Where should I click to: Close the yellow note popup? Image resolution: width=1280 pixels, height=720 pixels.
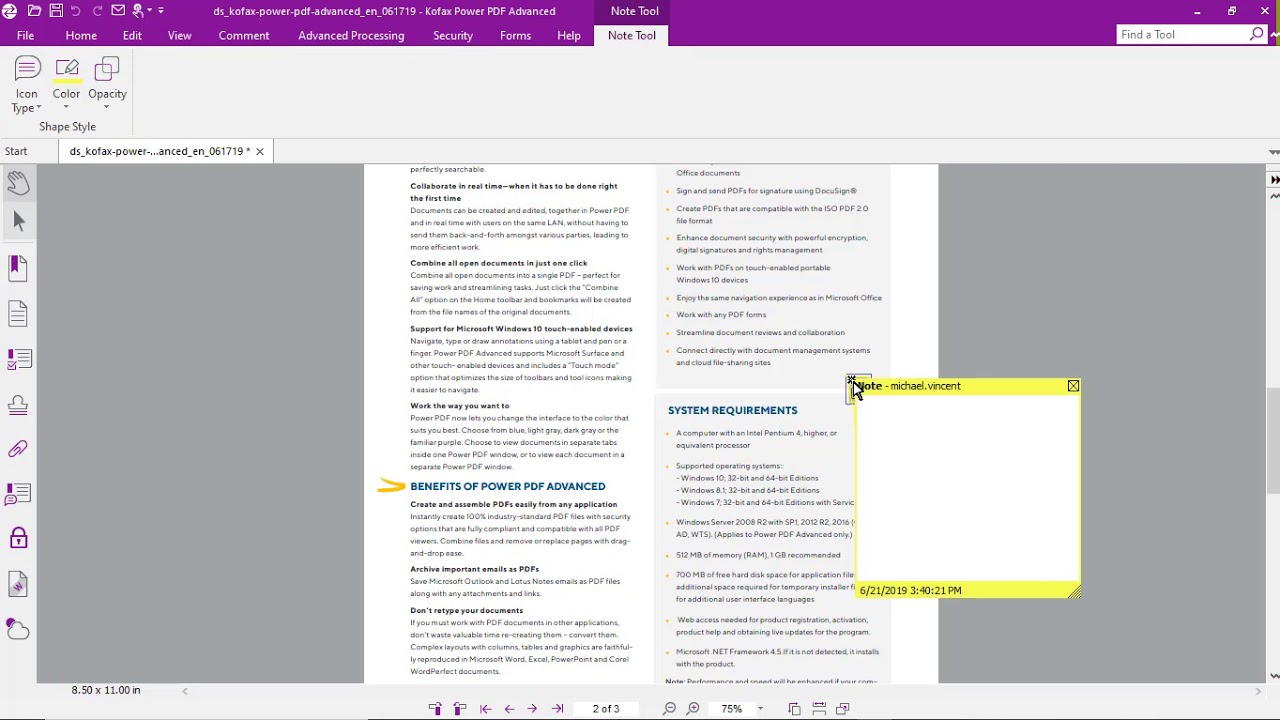[x=1073, y=386]
